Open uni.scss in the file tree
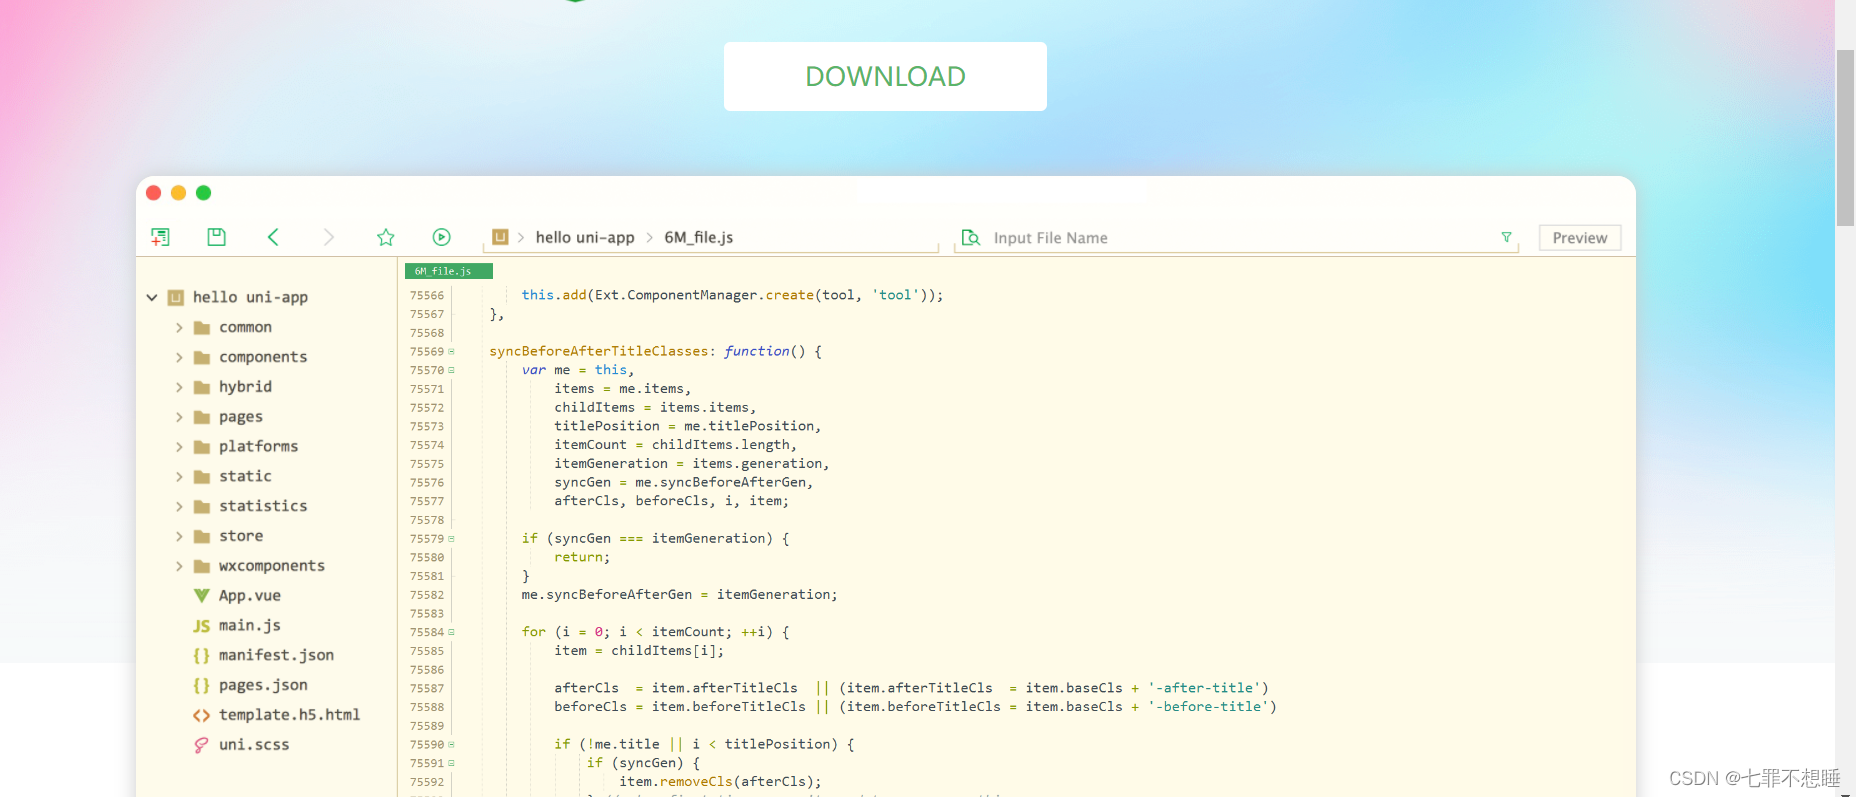Viewport: 1856px width, 797px height. click(254, 745)
